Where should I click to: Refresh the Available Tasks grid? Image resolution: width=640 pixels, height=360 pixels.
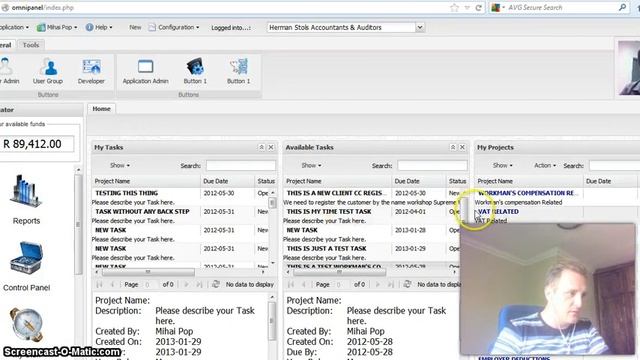tap(407, 284)
